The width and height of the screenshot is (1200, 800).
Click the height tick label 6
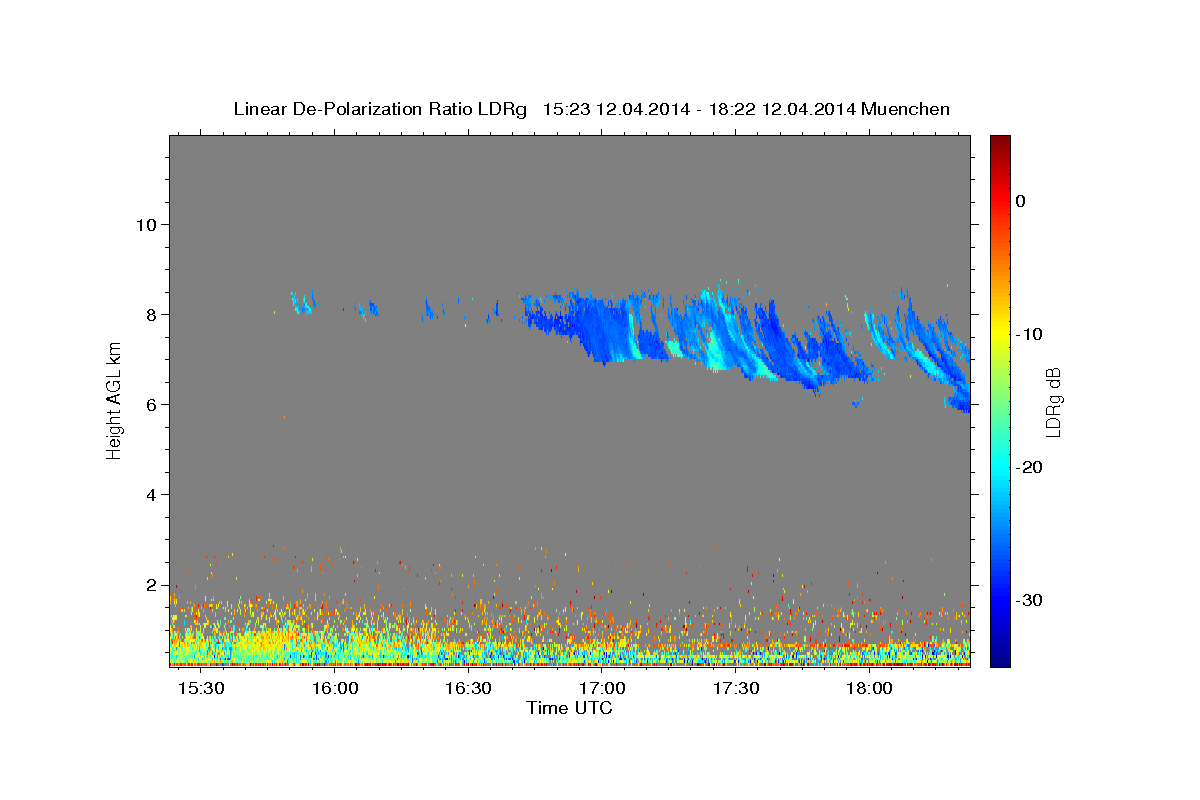click(151, 404)
